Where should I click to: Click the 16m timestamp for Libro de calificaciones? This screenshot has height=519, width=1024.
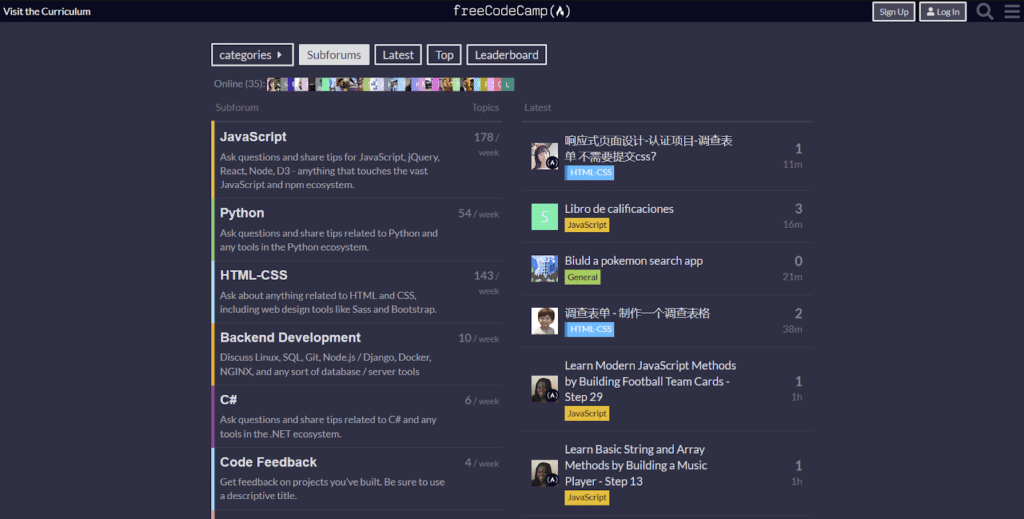[792, 225]
